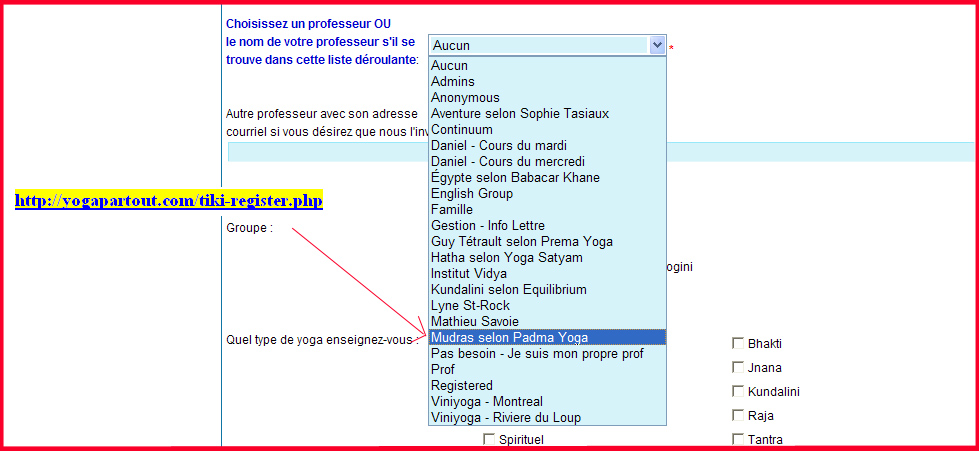Screen dimensions: 979x451
Task: Select 'Aventure selon Sophie Tasiaux' option
Action: 520,114
